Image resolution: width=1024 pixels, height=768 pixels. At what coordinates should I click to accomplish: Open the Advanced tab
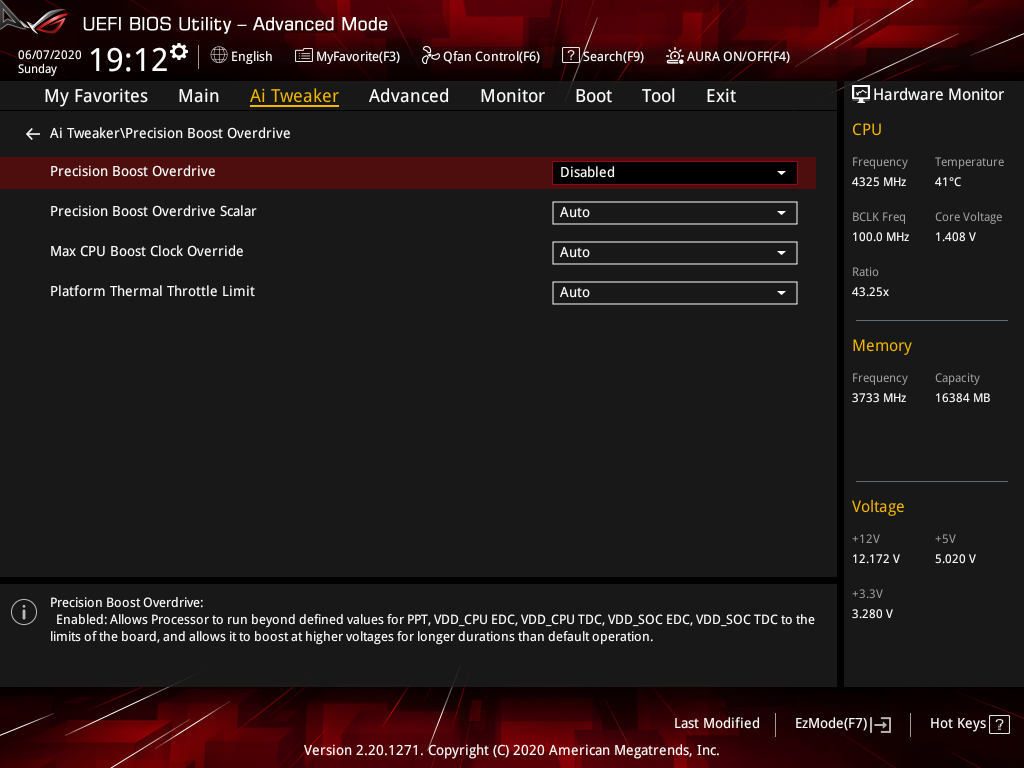coord(409,96)
